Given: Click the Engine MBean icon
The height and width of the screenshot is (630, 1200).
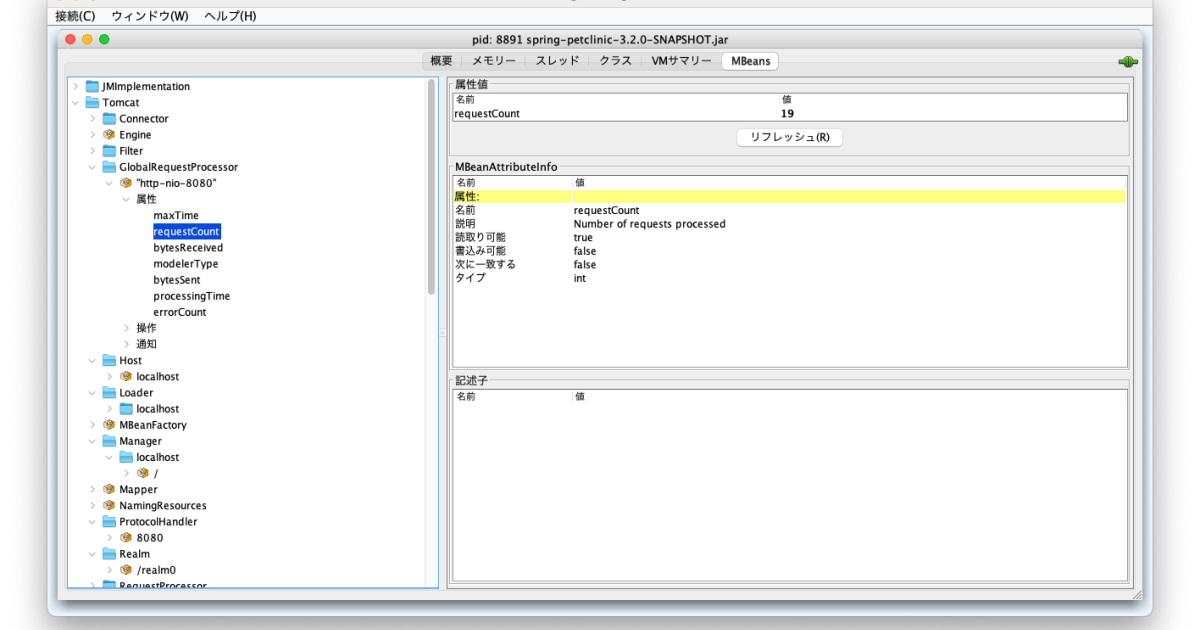Looking at the screenshot, I should click(x=109, y=135).
